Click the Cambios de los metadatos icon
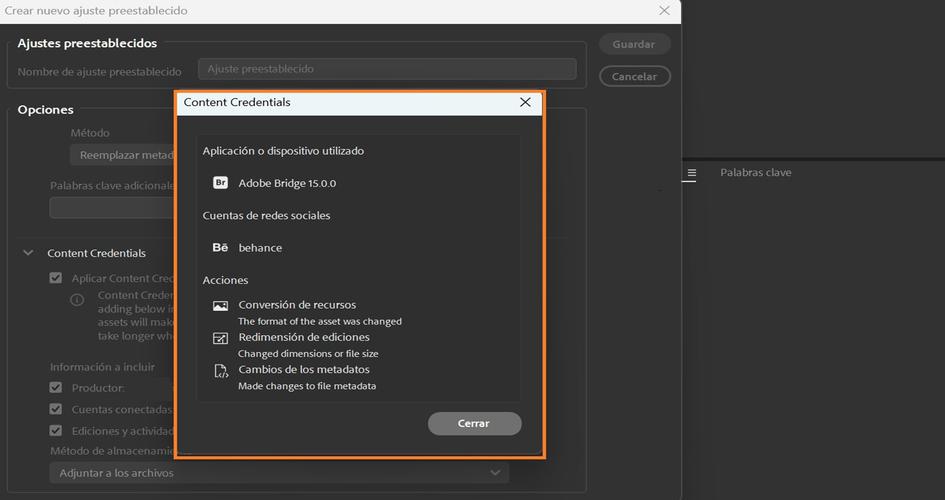 coord(220,371)
